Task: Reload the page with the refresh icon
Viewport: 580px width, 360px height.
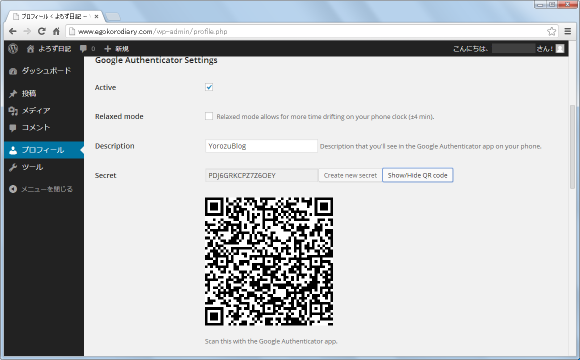Action: point(41,31)
